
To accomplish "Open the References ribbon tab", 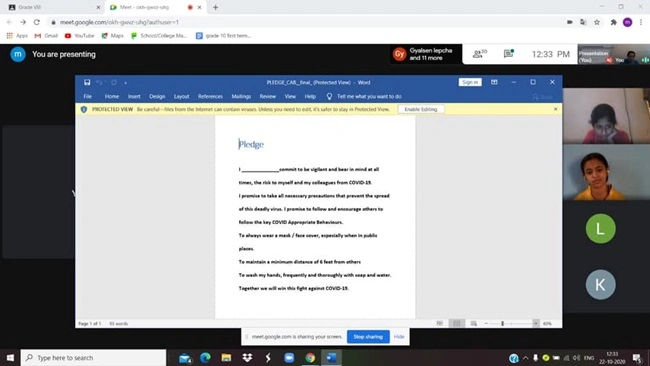I will click(x=210, y=96).
